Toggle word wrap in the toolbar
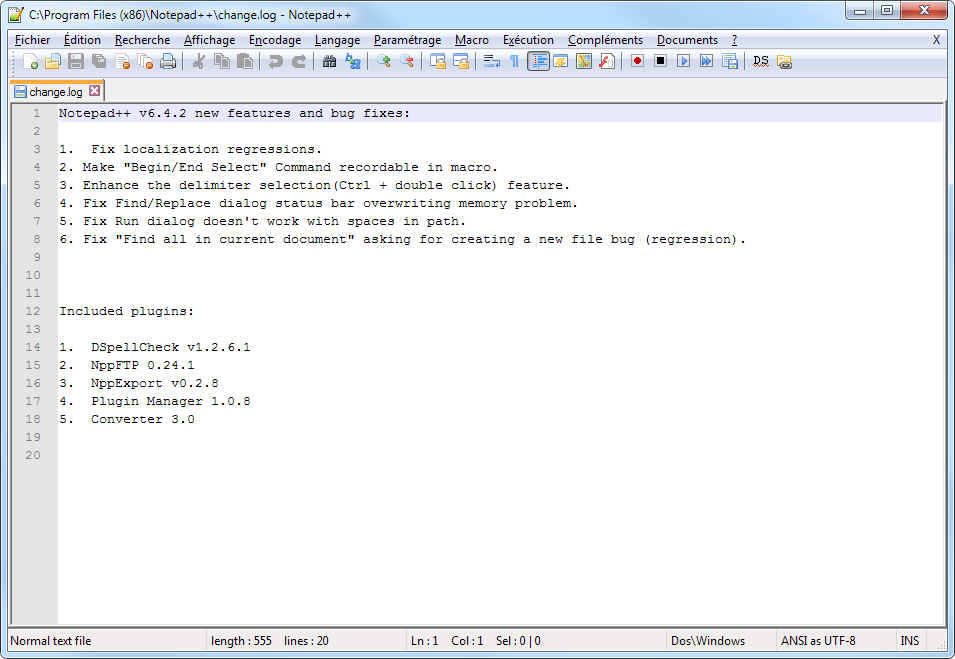This screenshot has height=659, width=955. click(491, 61)
